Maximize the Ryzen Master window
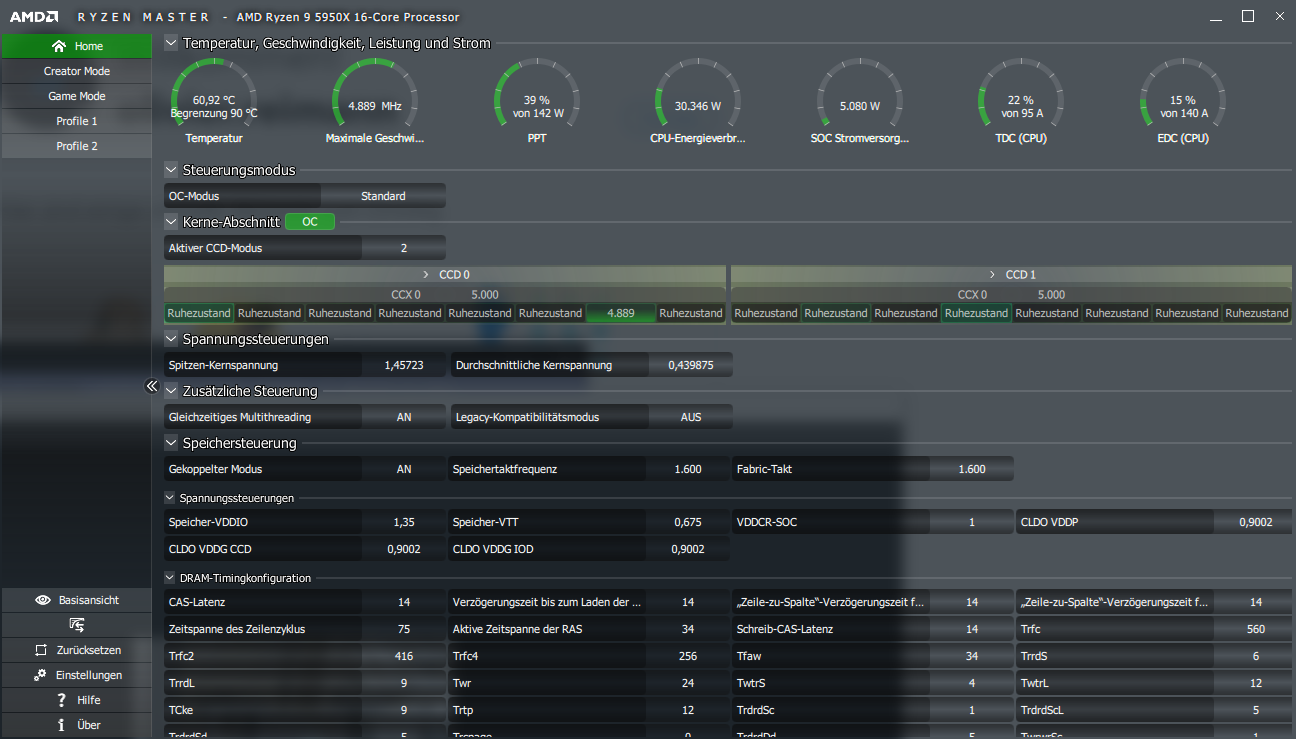 [x=1248, y=16]
